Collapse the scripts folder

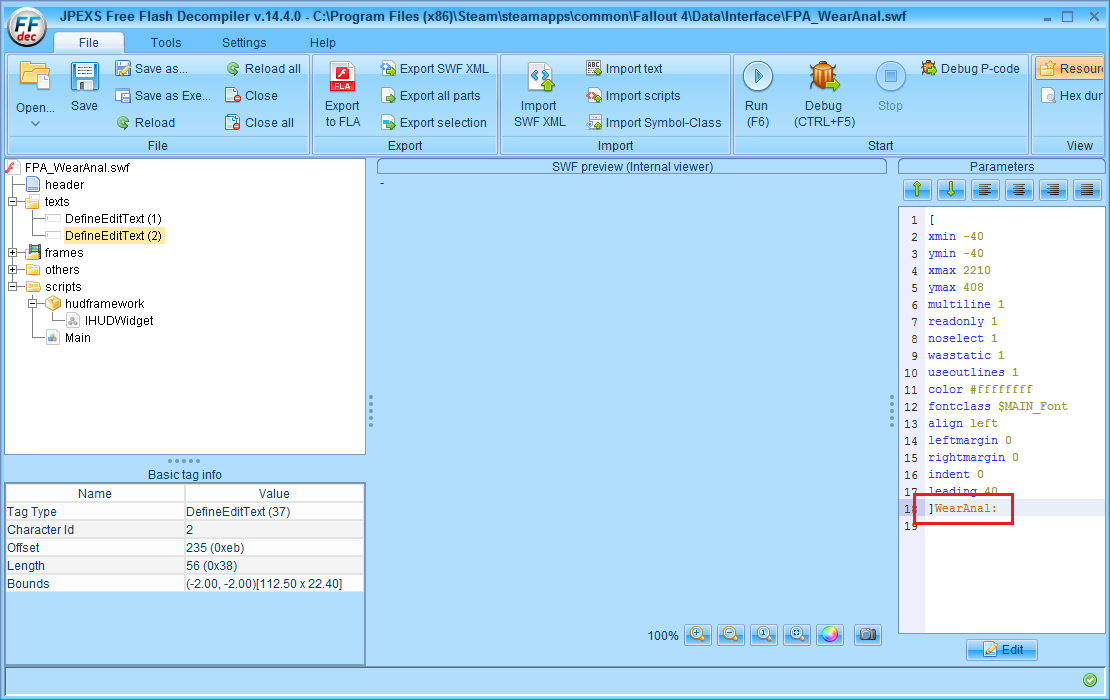click(13, 287)
